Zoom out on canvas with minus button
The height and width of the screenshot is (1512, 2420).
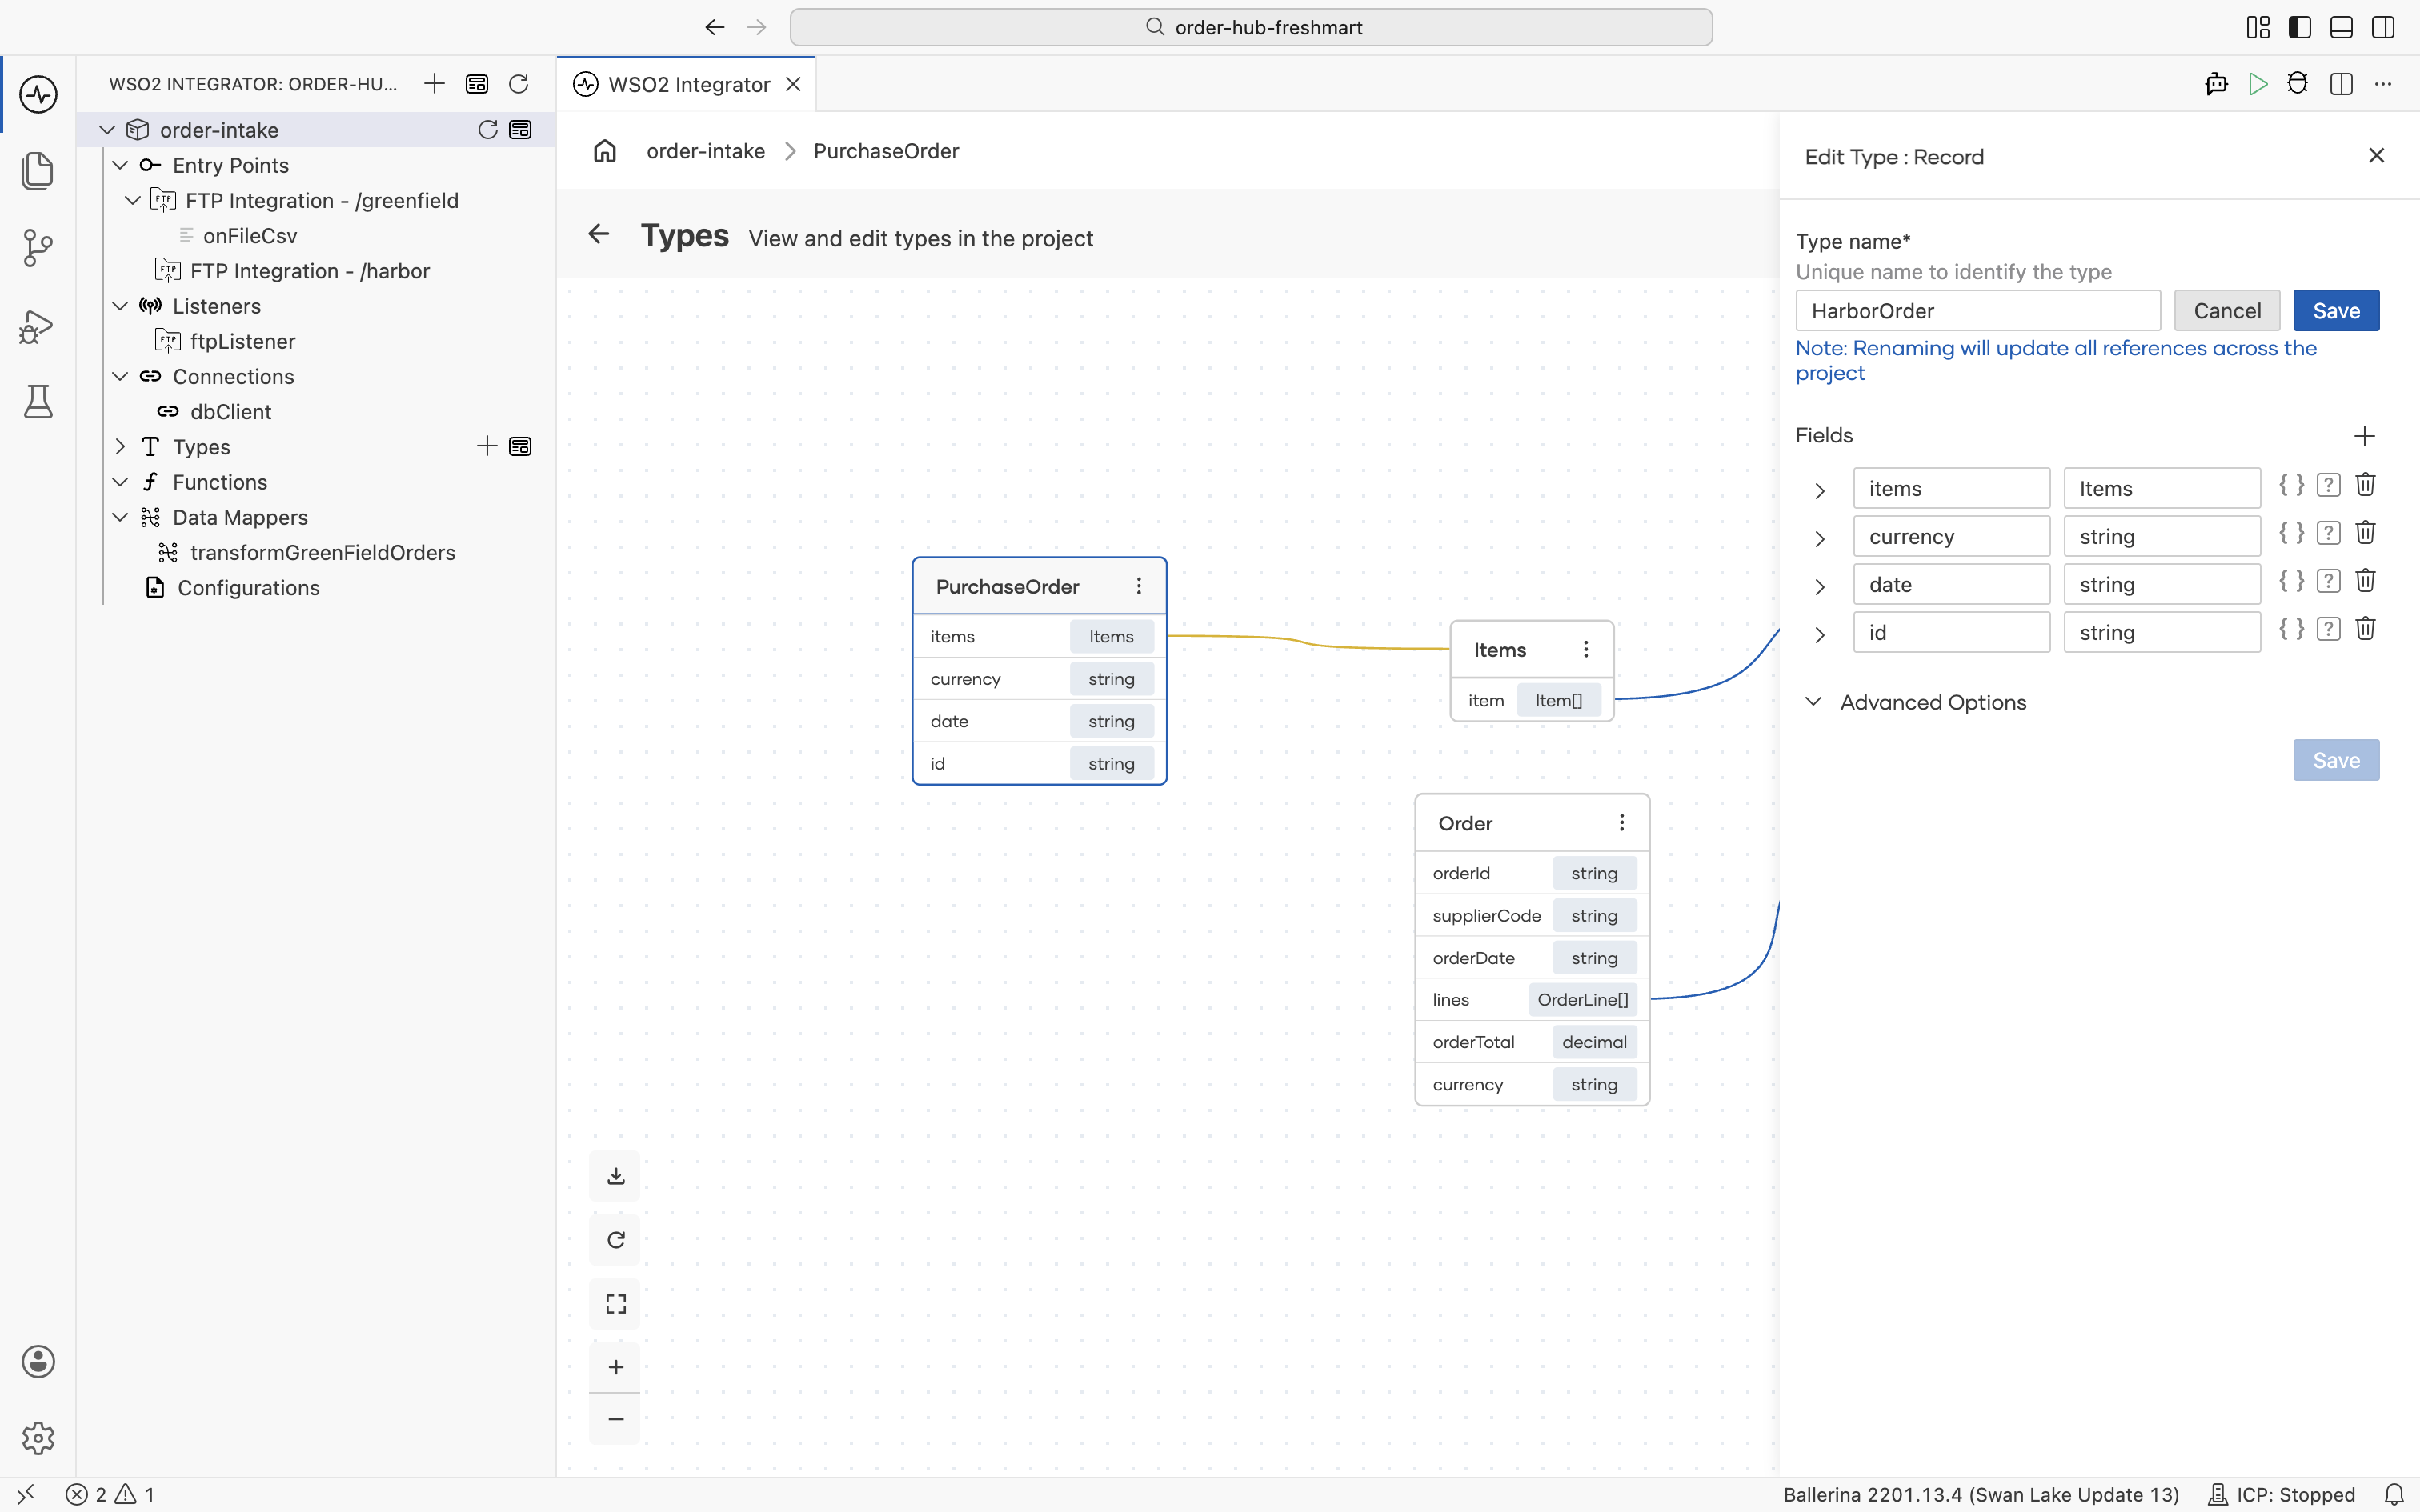[616, 1419]
